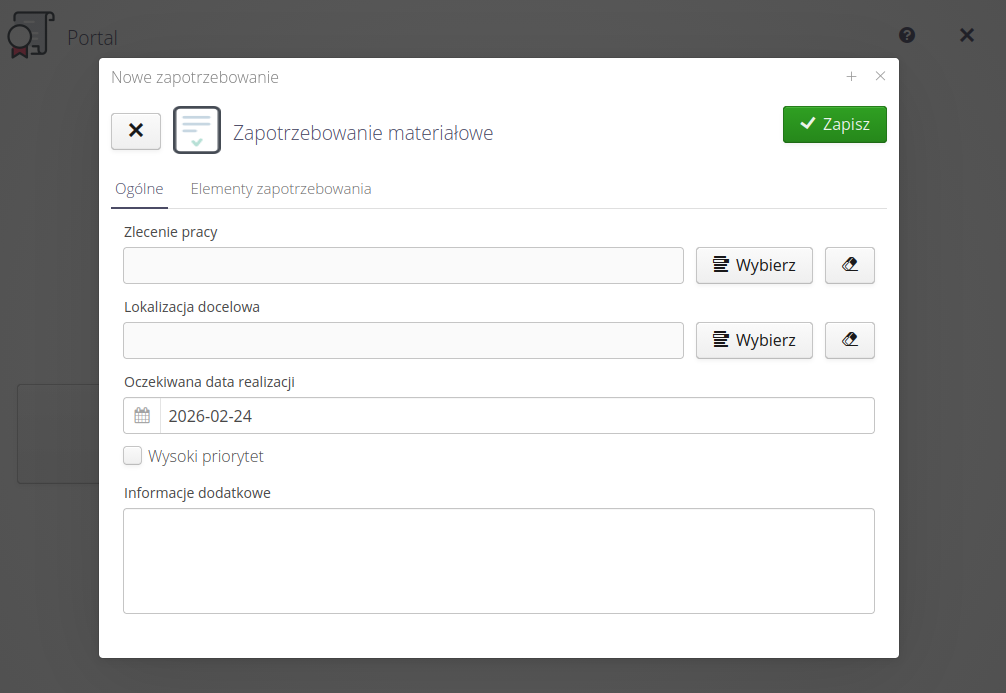Image resolution: width=1006 pixels, height=693 pixels.
Task: Open the Elementy zapotrzebowania tab
Action: [281, 188]
